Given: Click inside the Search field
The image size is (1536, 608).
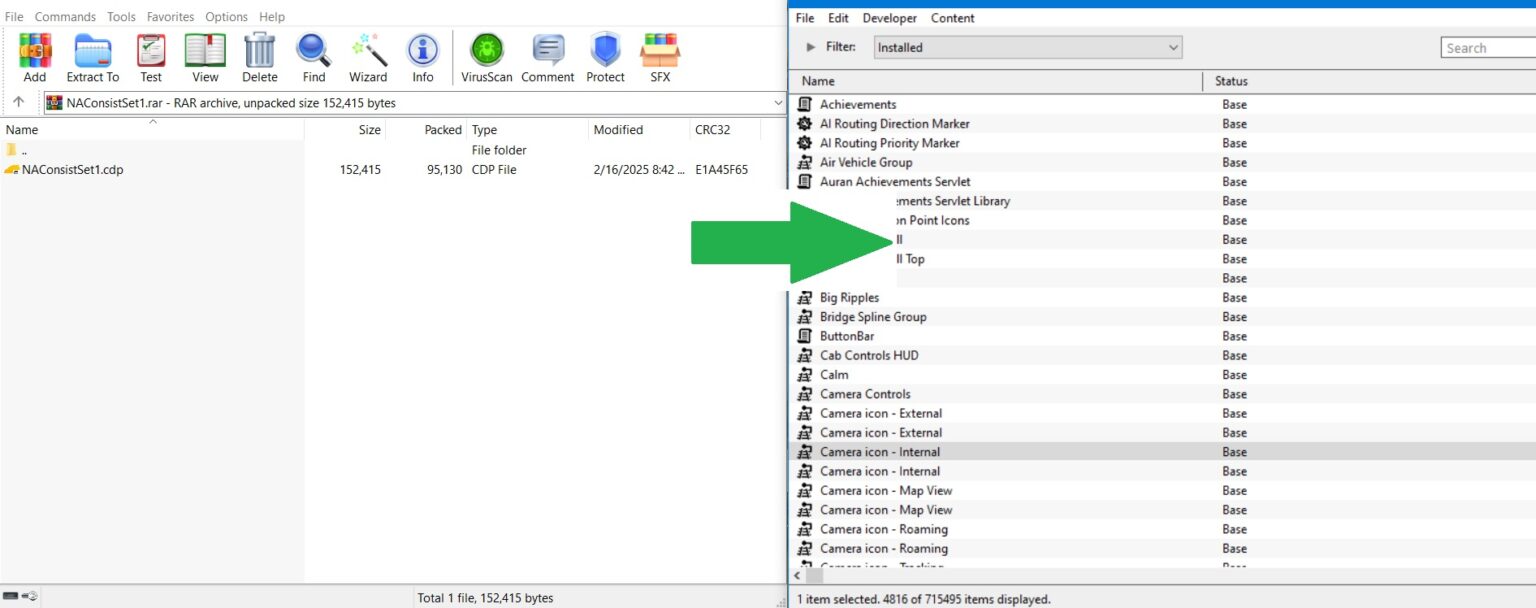Looking at the screenshot, I should pos(1490,46).
